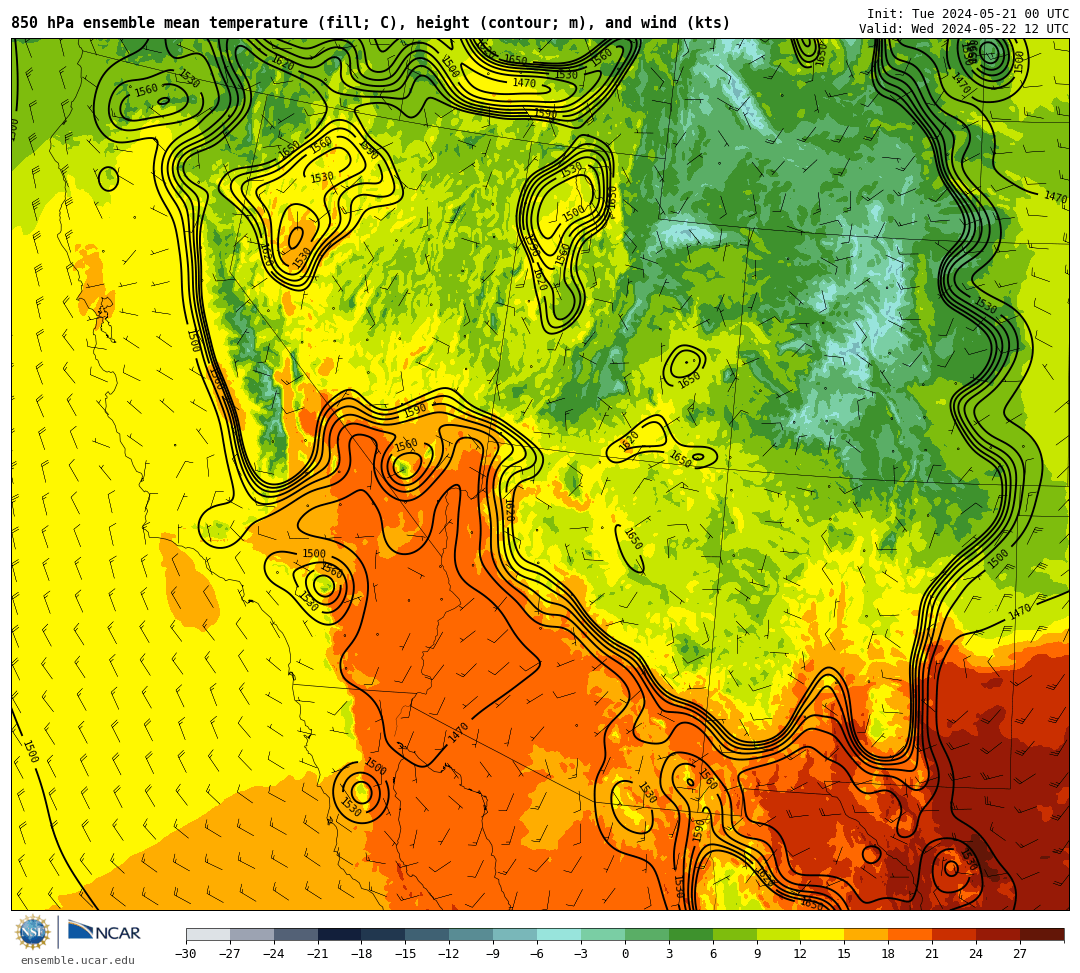Click the -9 colorbar tick label
This screenshot has height=973, width=1080.
(492, 954)
